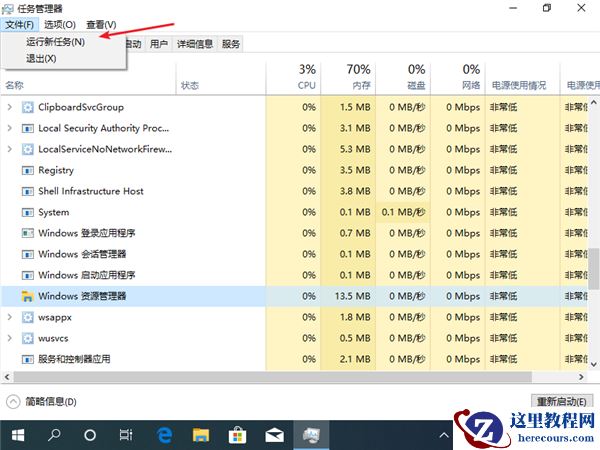The image size is (600, 450).
Task: Sort by CPU column header
Action: [294, 78]
